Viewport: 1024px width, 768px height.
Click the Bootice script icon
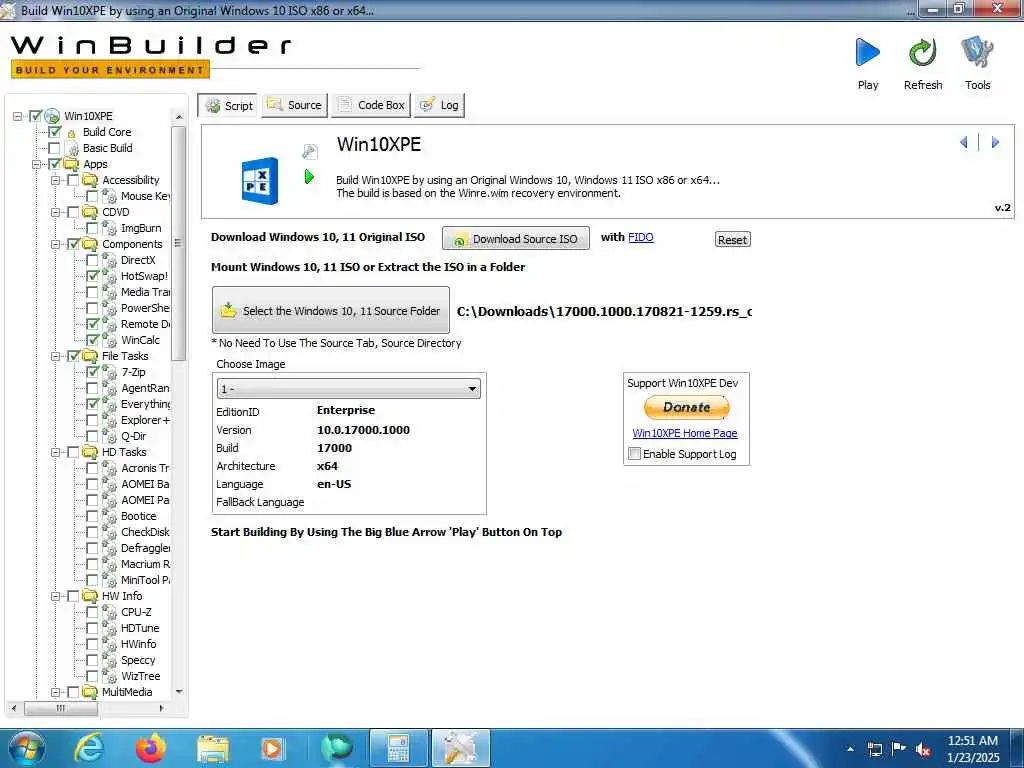110,517
